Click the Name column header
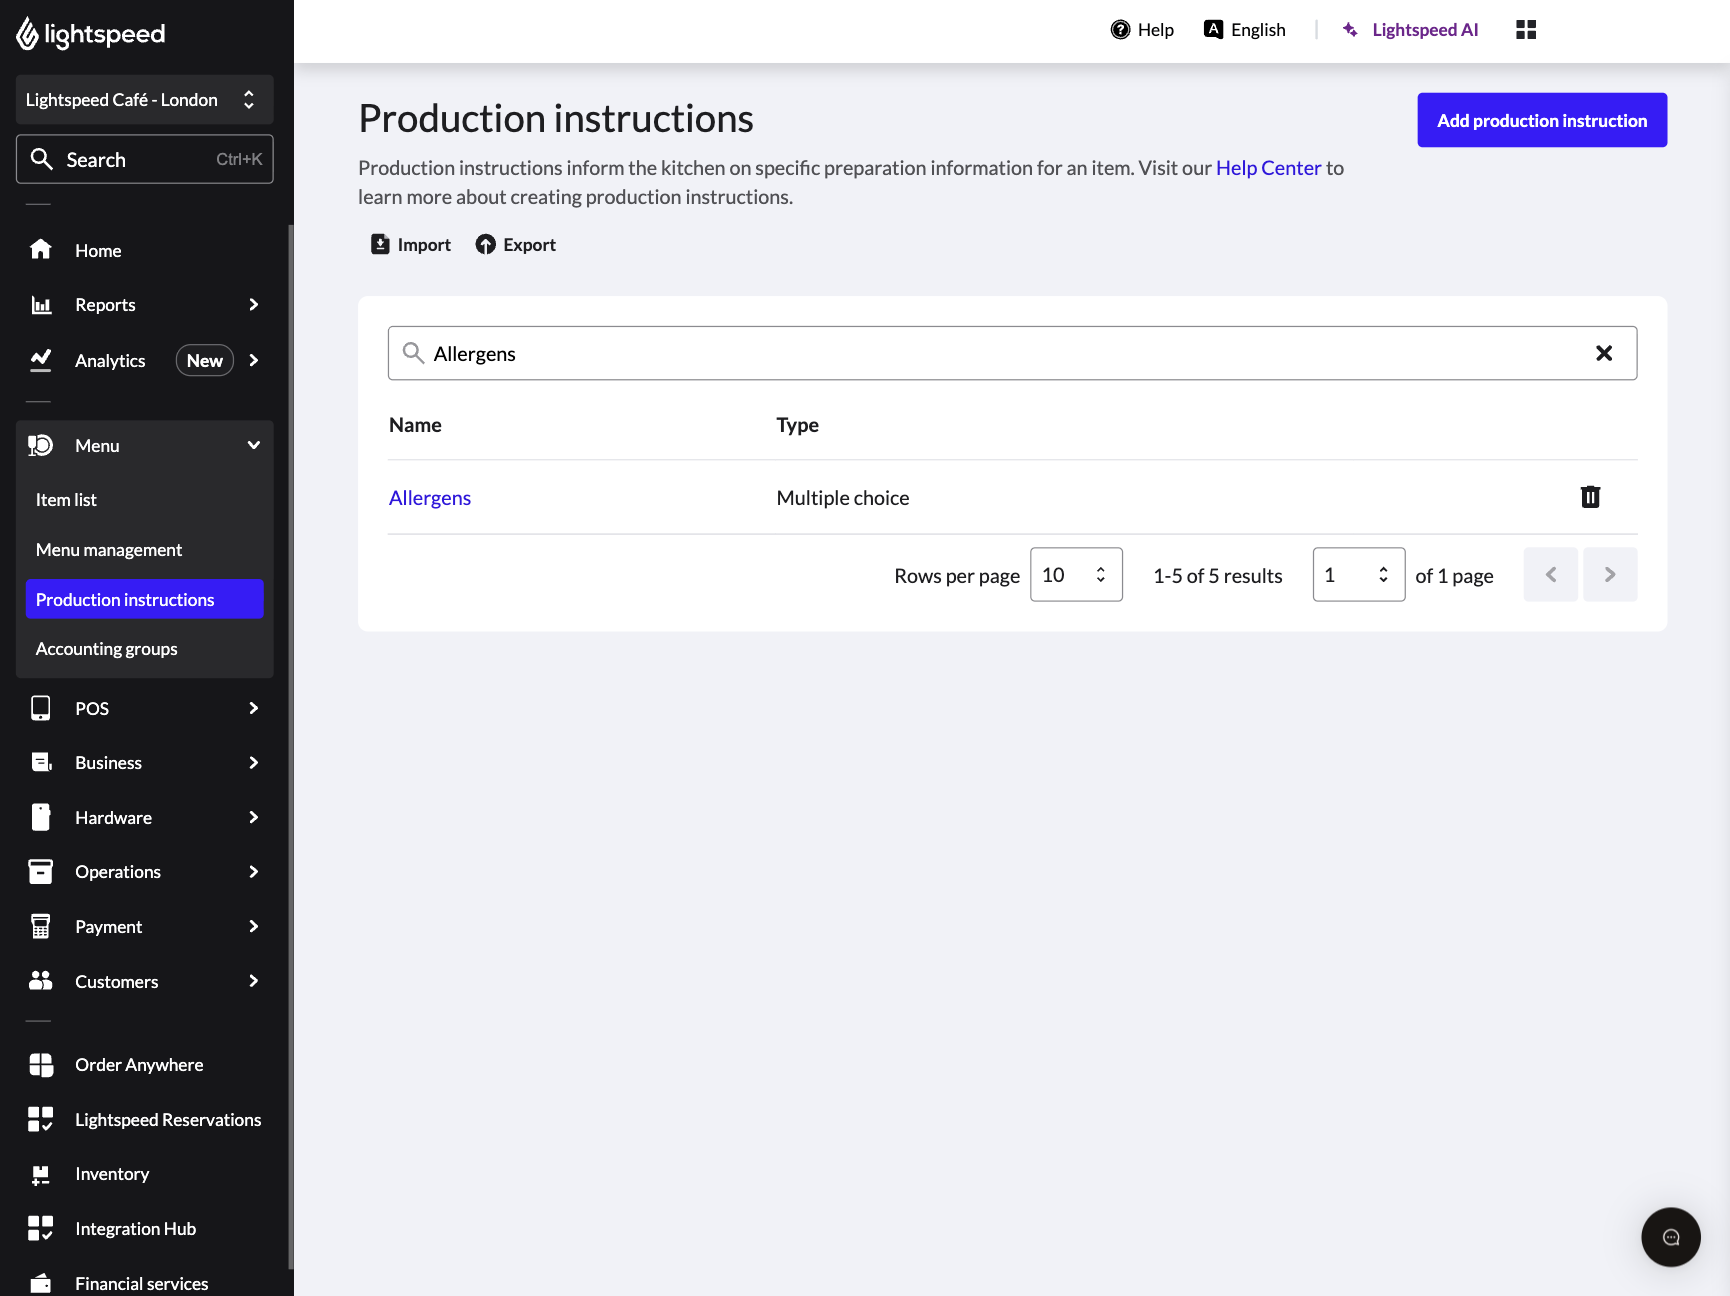Viewport: 1730px width, 1296px height. (415, 425)
